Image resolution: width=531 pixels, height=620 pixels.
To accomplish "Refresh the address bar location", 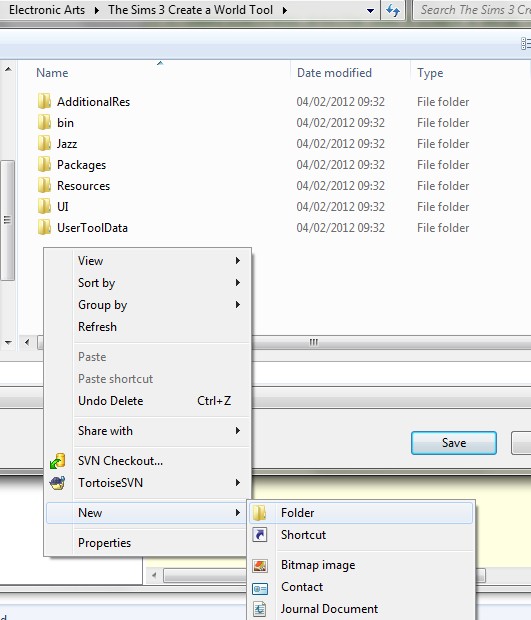I will 393,10.
